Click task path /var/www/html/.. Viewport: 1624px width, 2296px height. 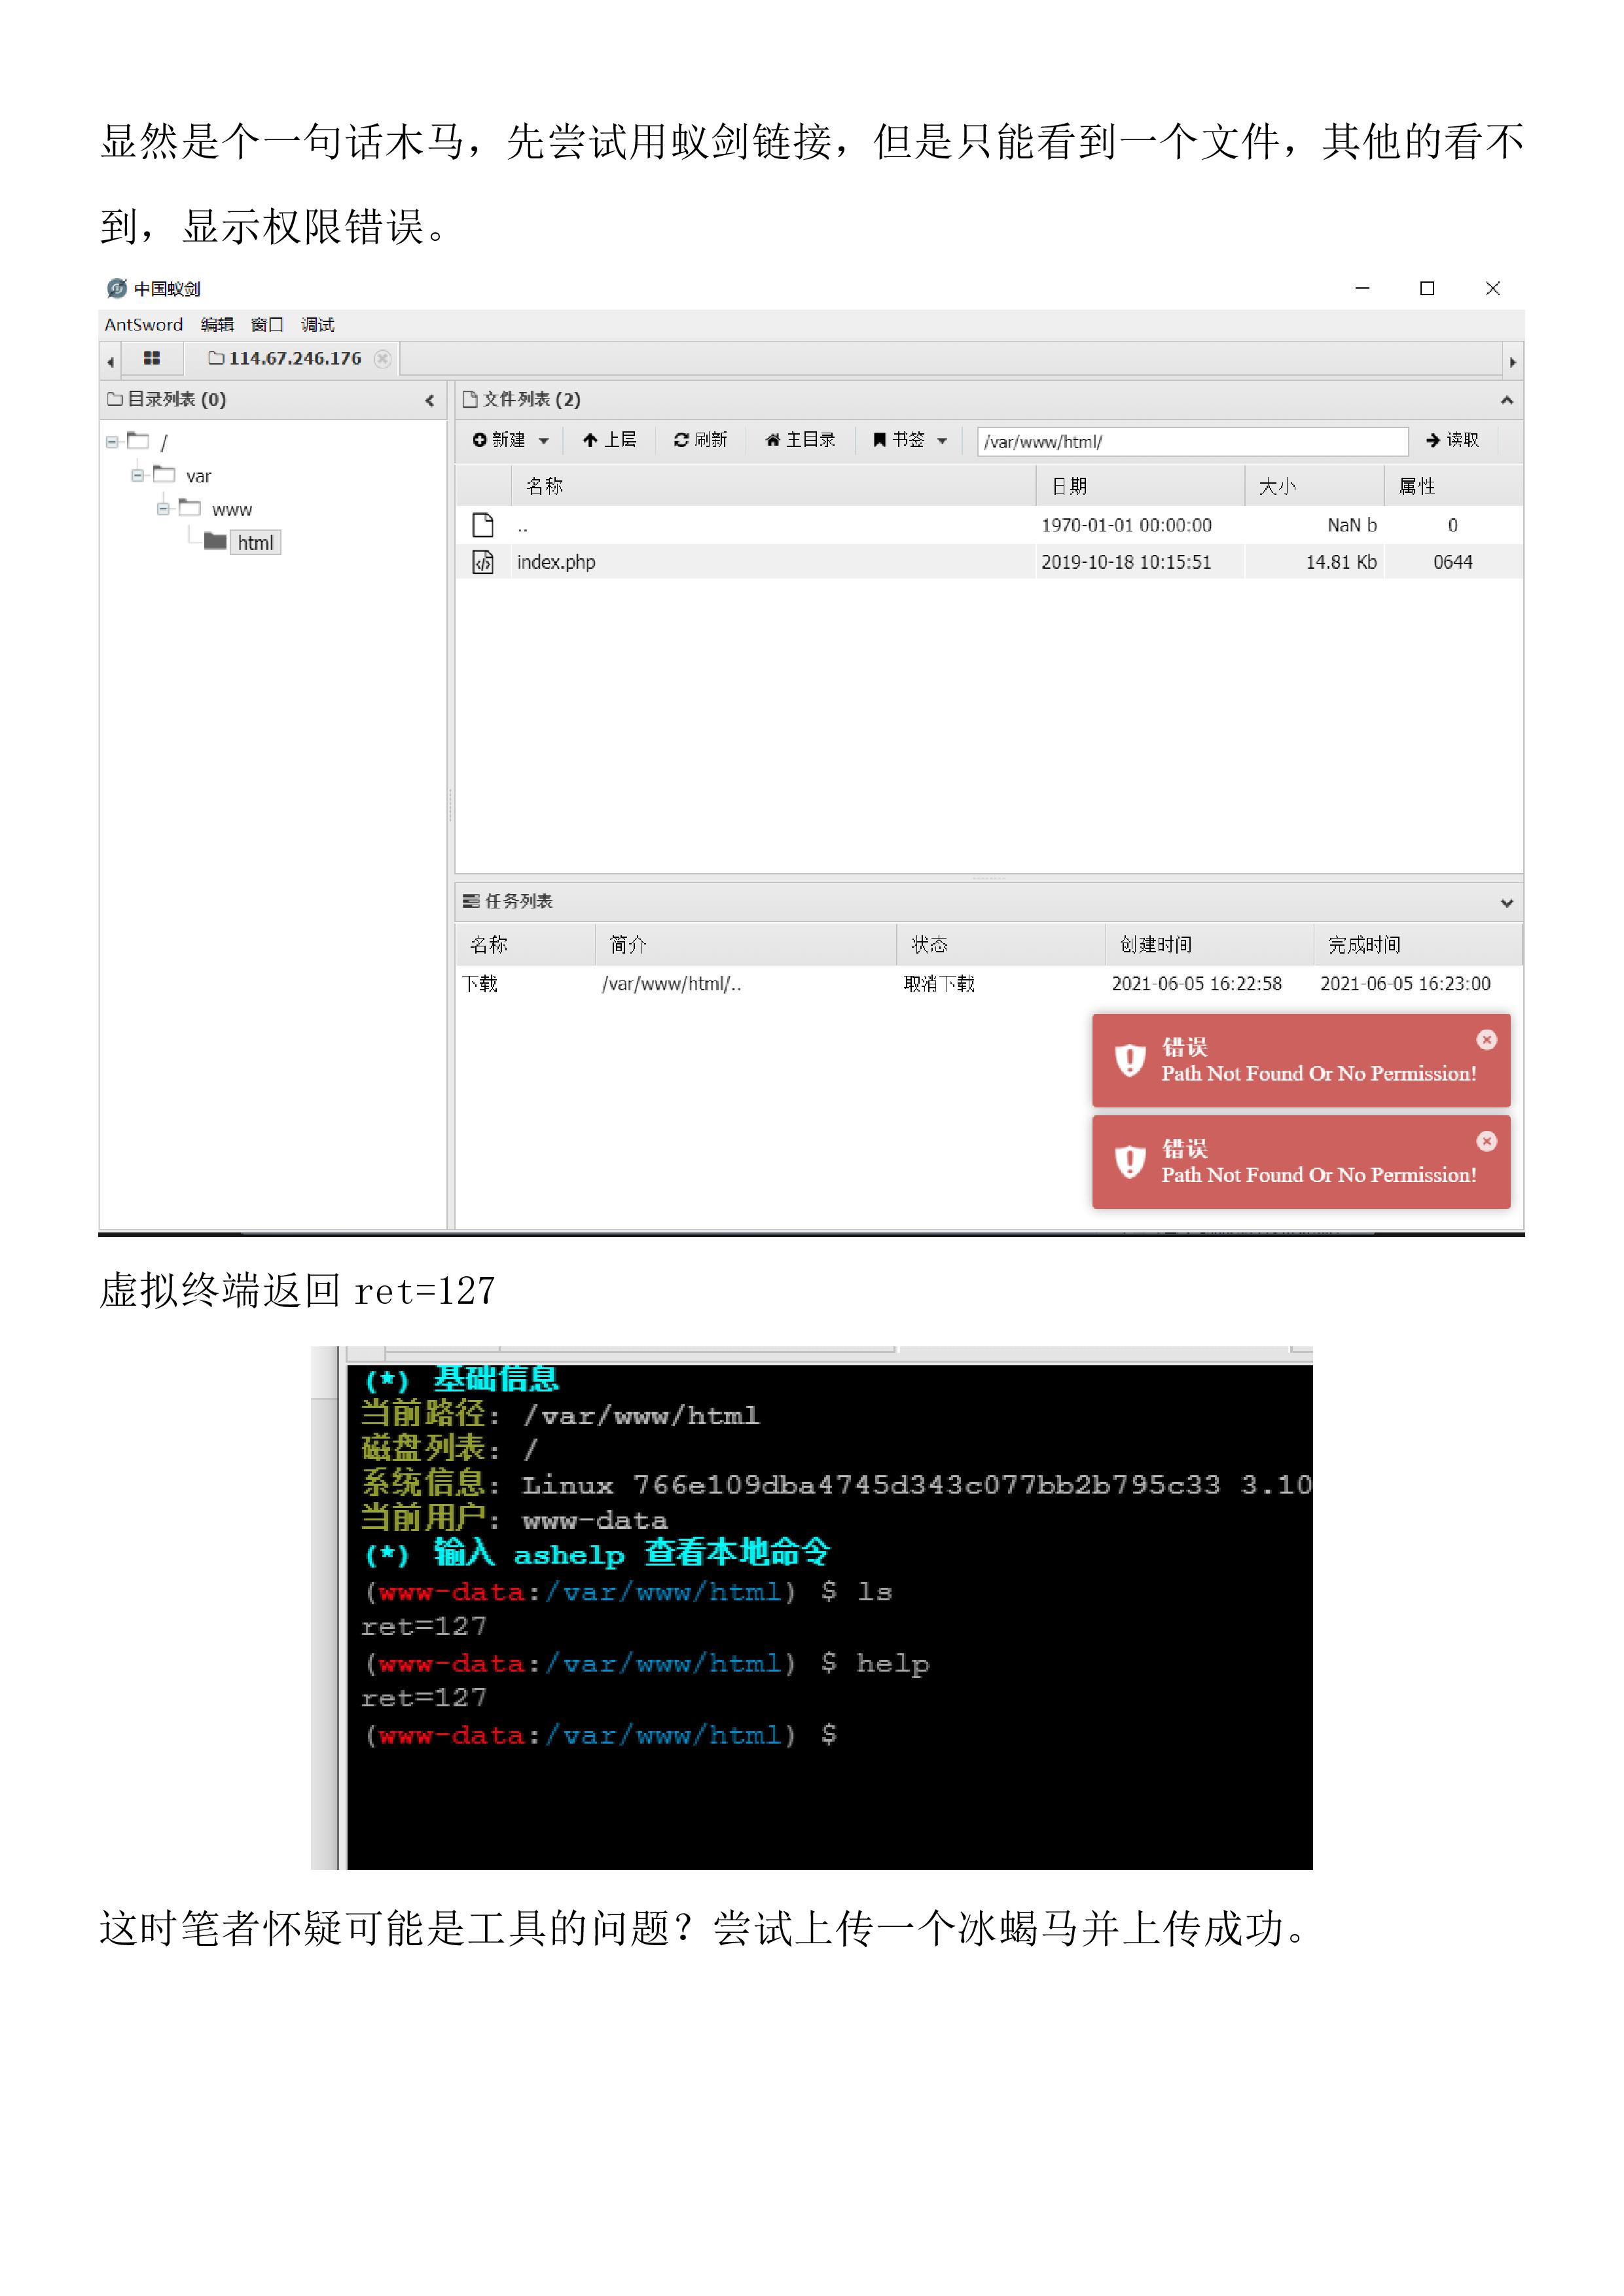[671, 984]
